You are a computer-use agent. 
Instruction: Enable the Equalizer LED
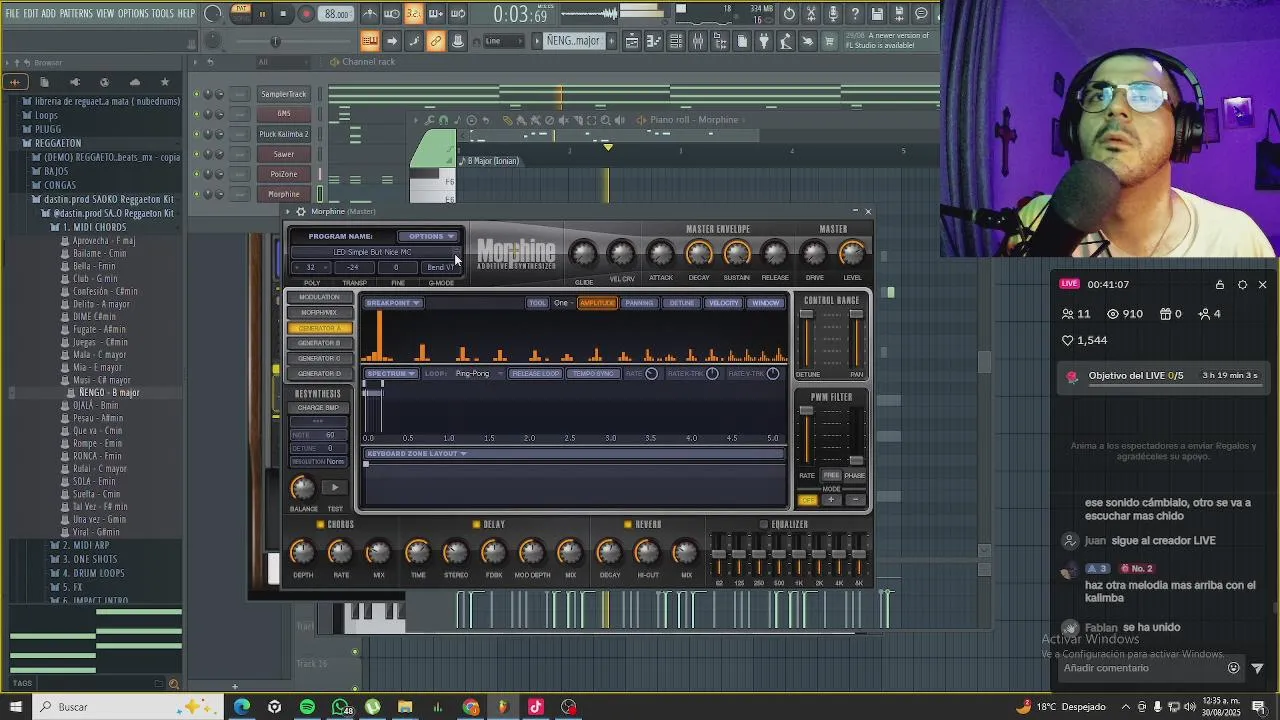[x=764, y=524]
